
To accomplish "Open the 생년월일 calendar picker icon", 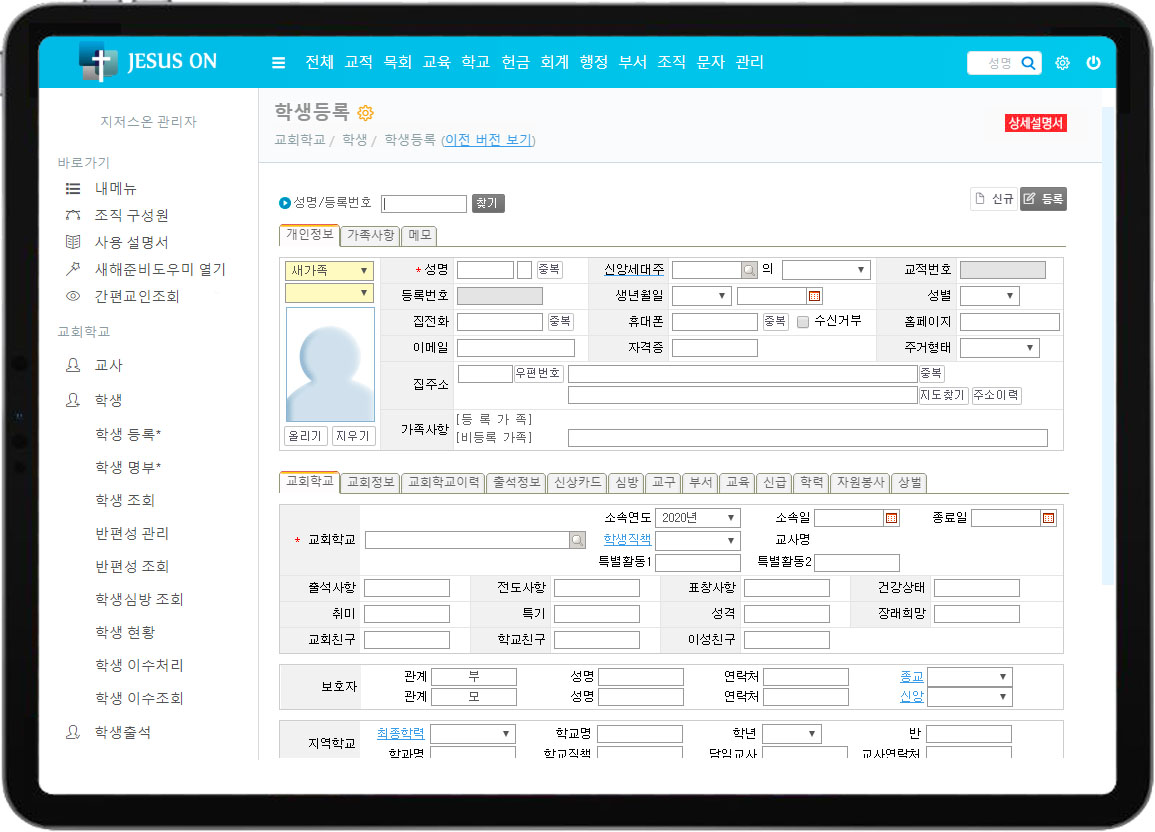I will [x=814, y=296].
